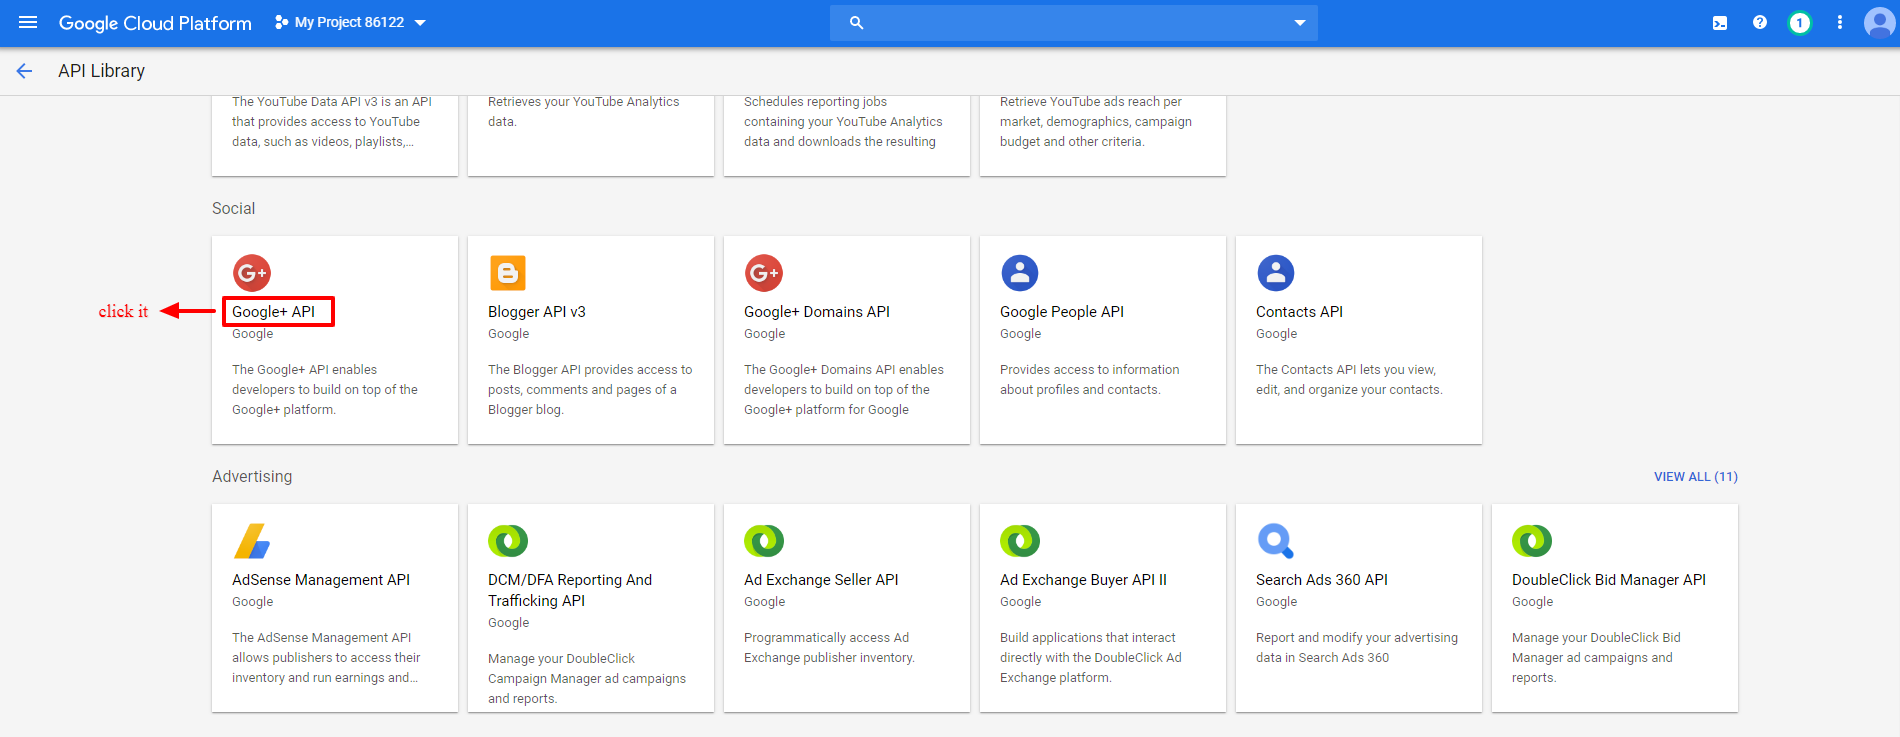Open DoubleClick Bid Manager API title
1900x737 pixels.
[1608, 580]
